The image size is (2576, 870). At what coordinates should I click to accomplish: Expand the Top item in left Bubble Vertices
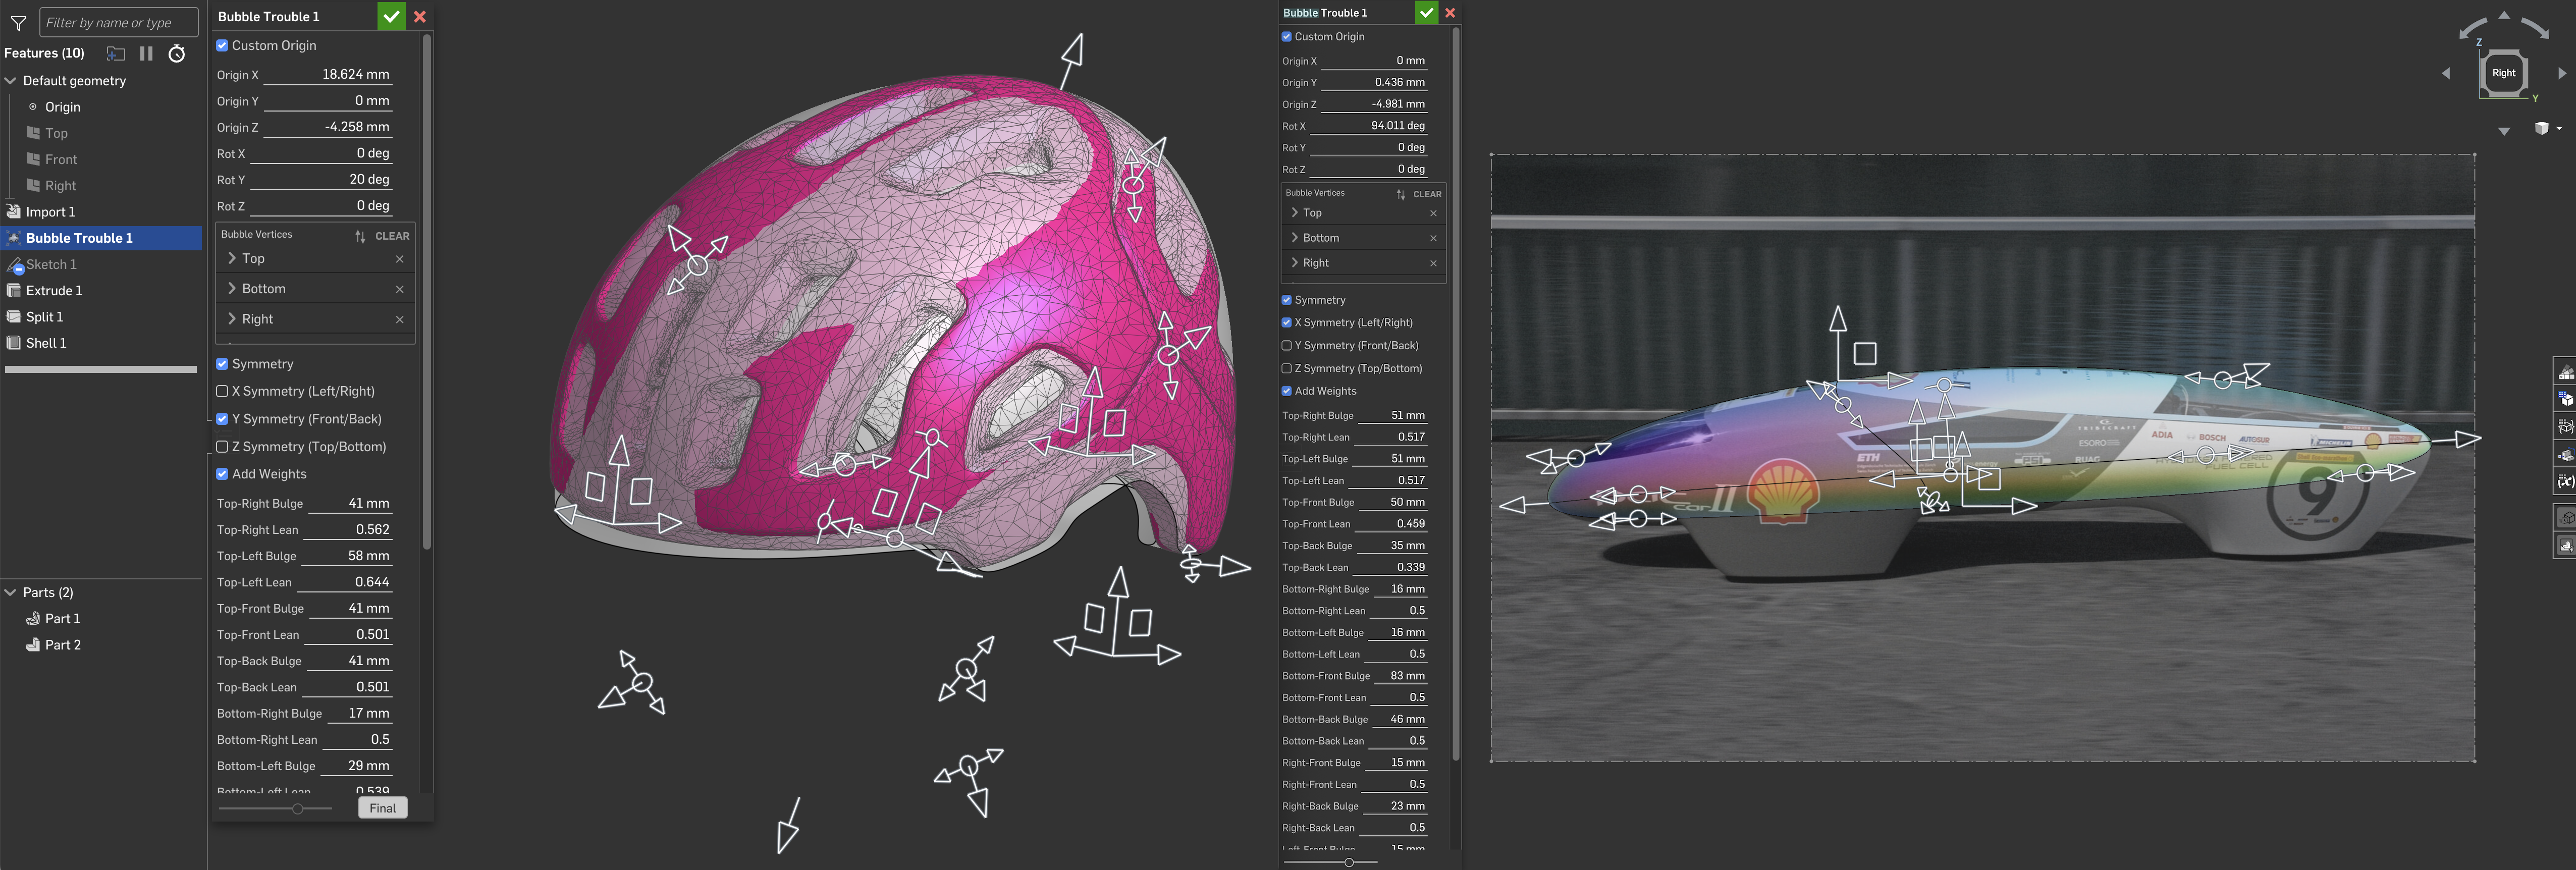(x=232, y=258)
